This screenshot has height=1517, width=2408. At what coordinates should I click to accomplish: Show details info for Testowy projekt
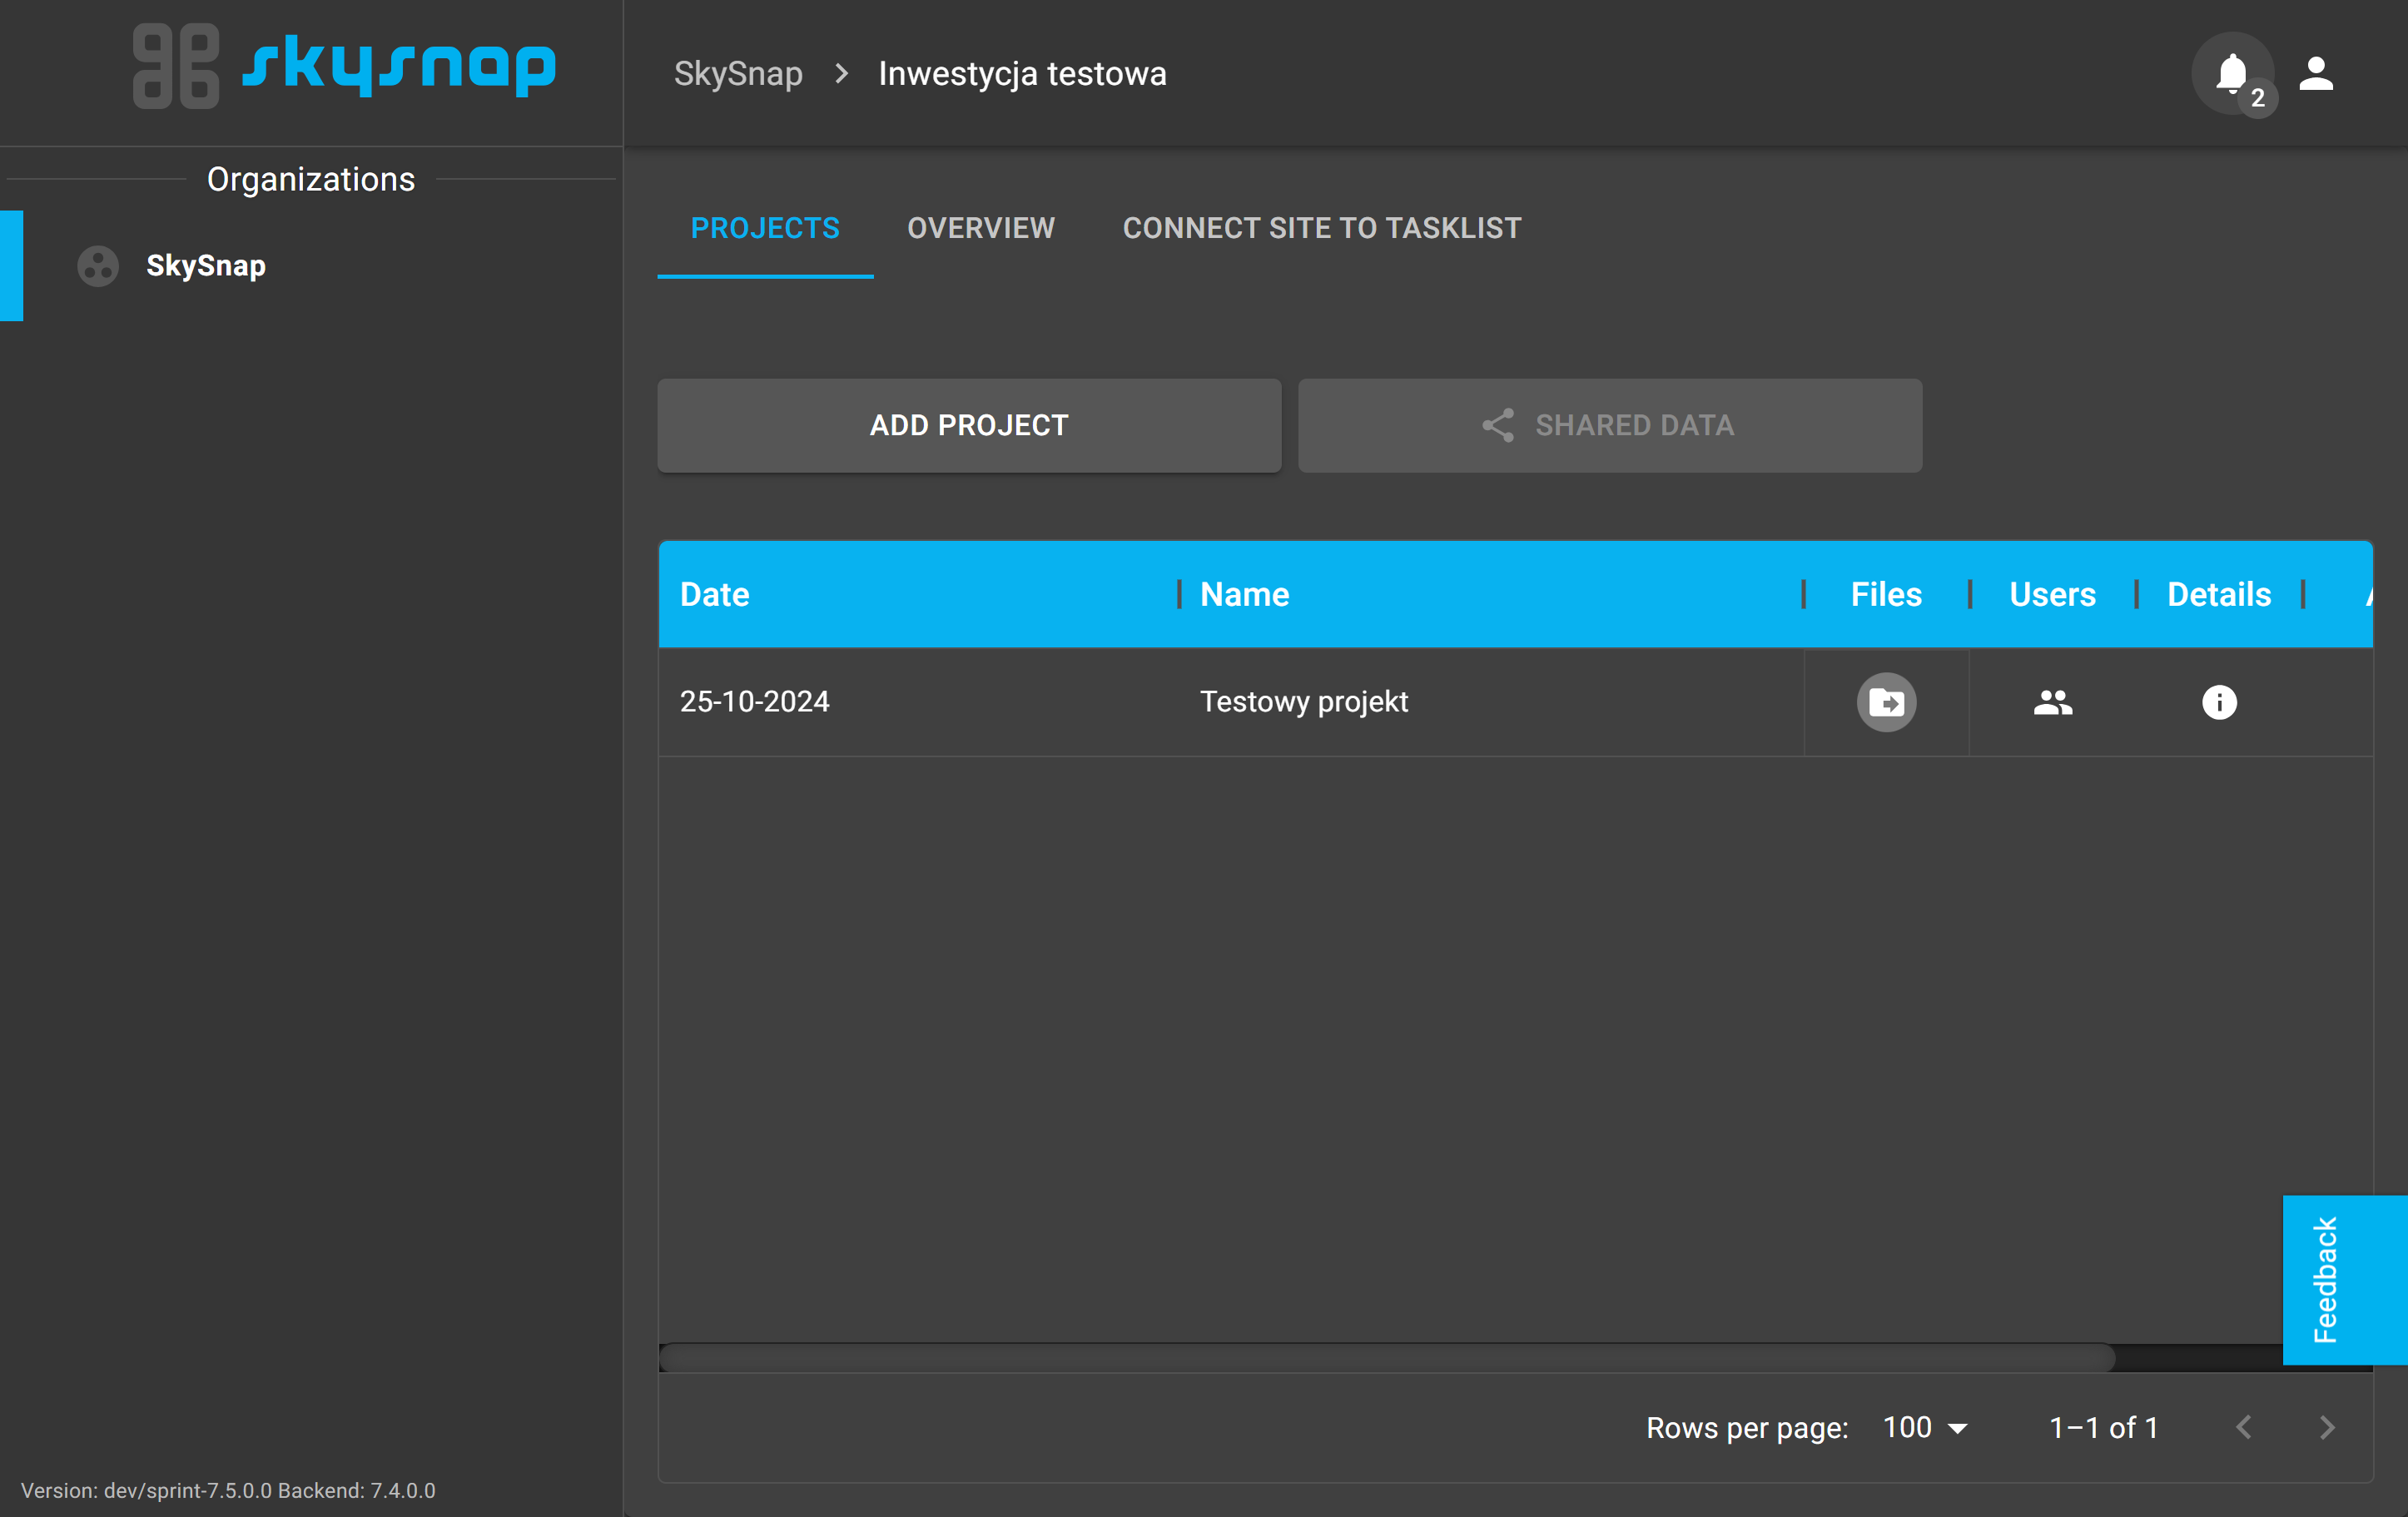(2219, 702)
